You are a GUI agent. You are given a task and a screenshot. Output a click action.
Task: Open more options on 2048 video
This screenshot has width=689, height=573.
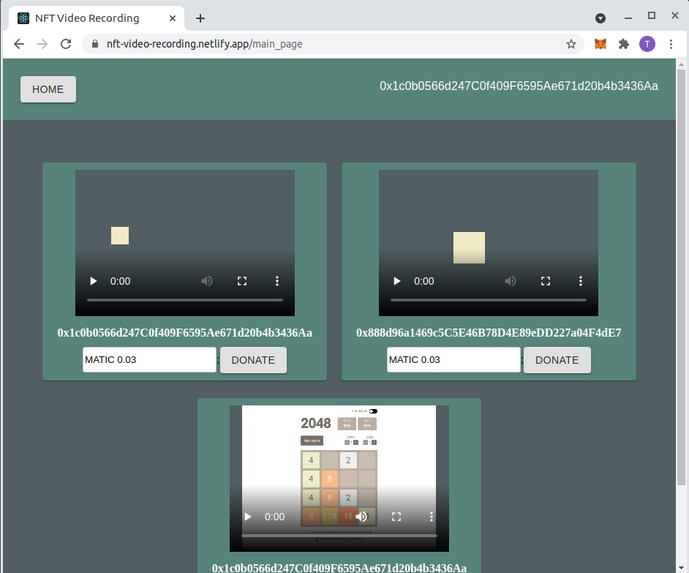[431, 516]
